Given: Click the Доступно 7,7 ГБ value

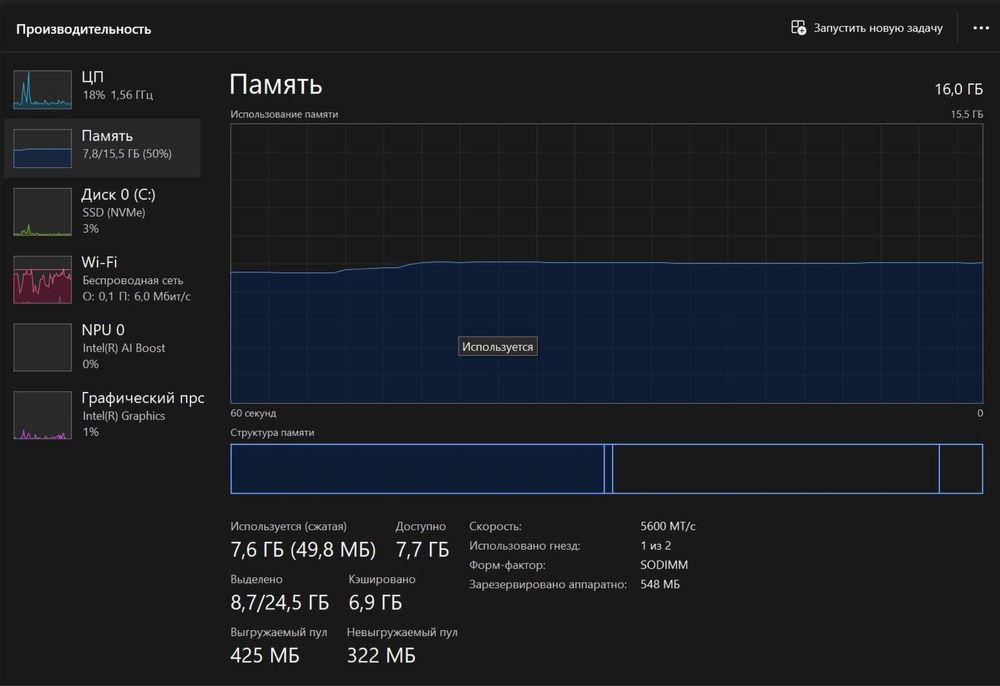Looking at the screenshot, I should [422, 550].
